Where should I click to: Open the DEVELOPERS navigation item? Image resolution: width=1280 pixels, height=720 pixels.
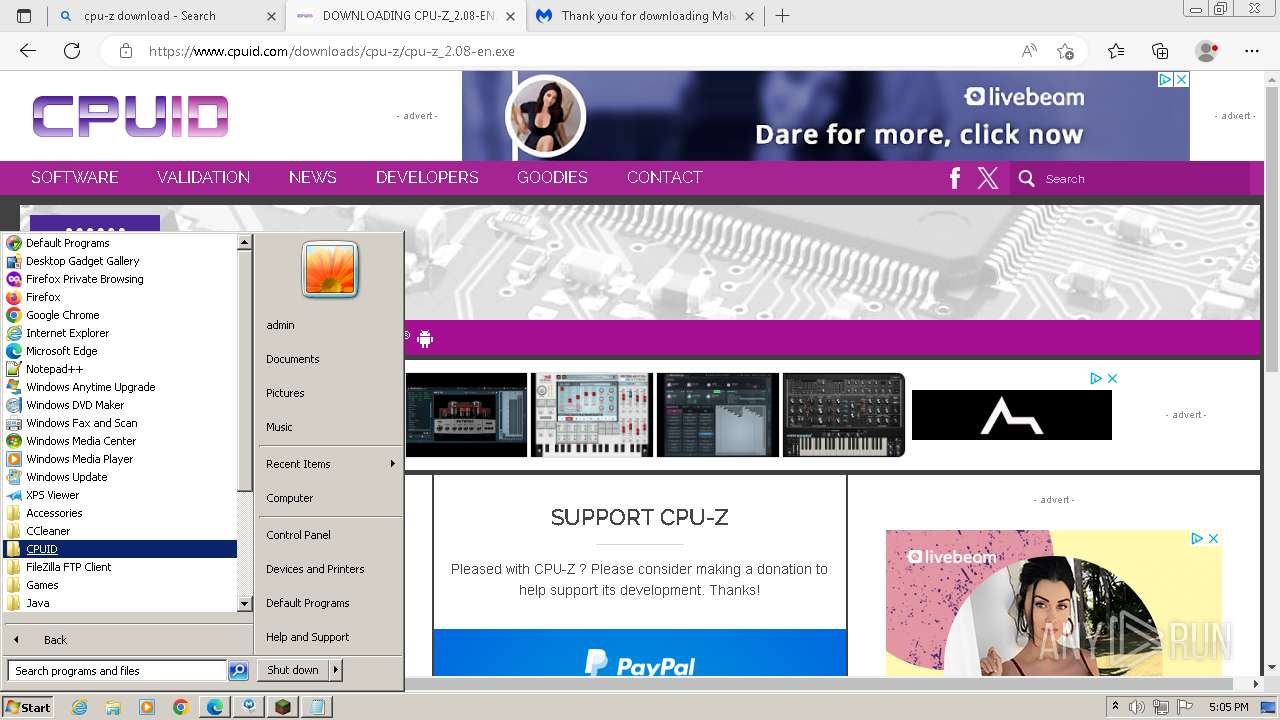(x=427, y=177)
